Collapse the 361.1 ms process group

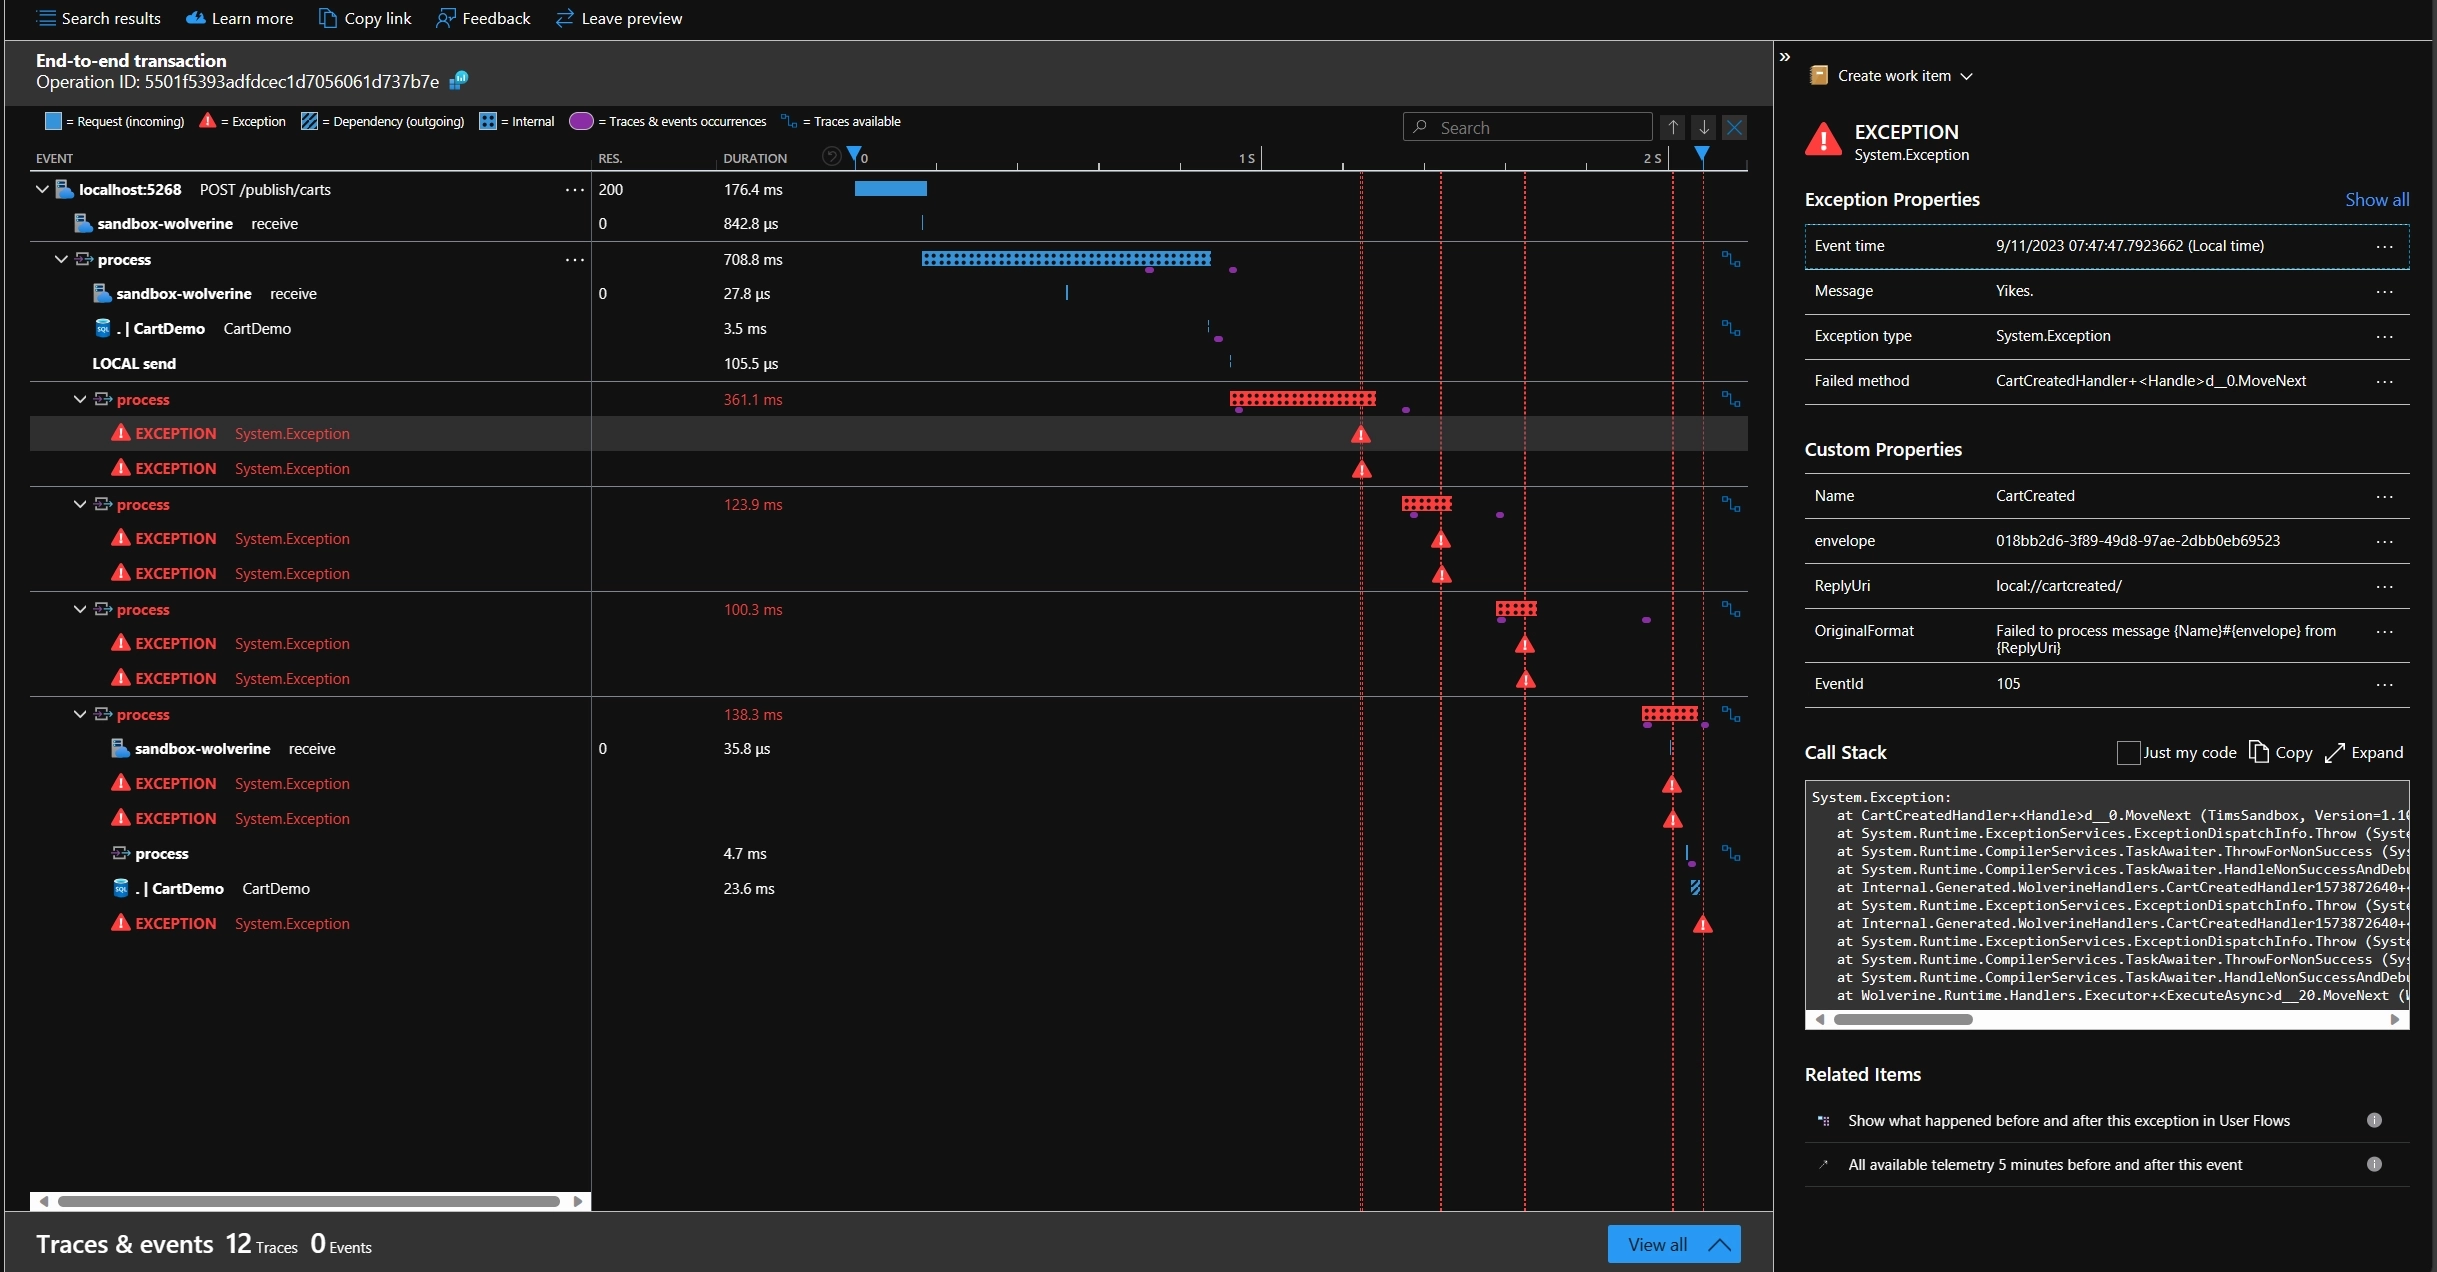[x=80, y=399]
